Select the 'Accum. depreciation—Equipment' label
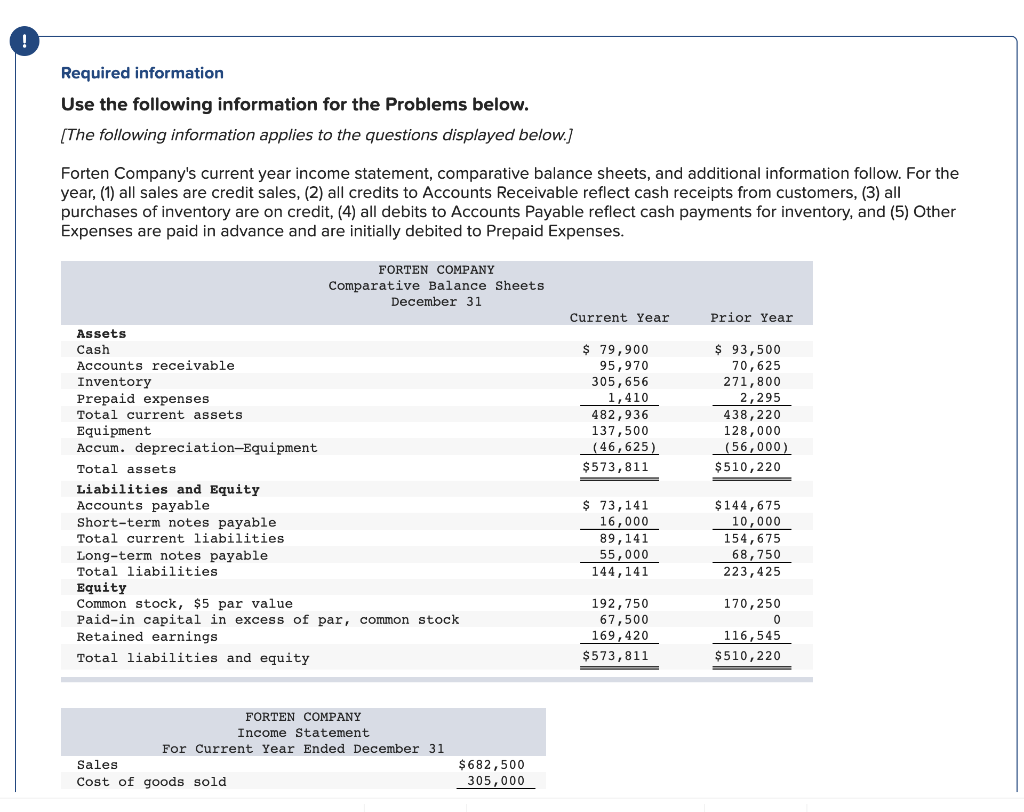Viewport: 1024px width, 812px height. pos(197,448)
